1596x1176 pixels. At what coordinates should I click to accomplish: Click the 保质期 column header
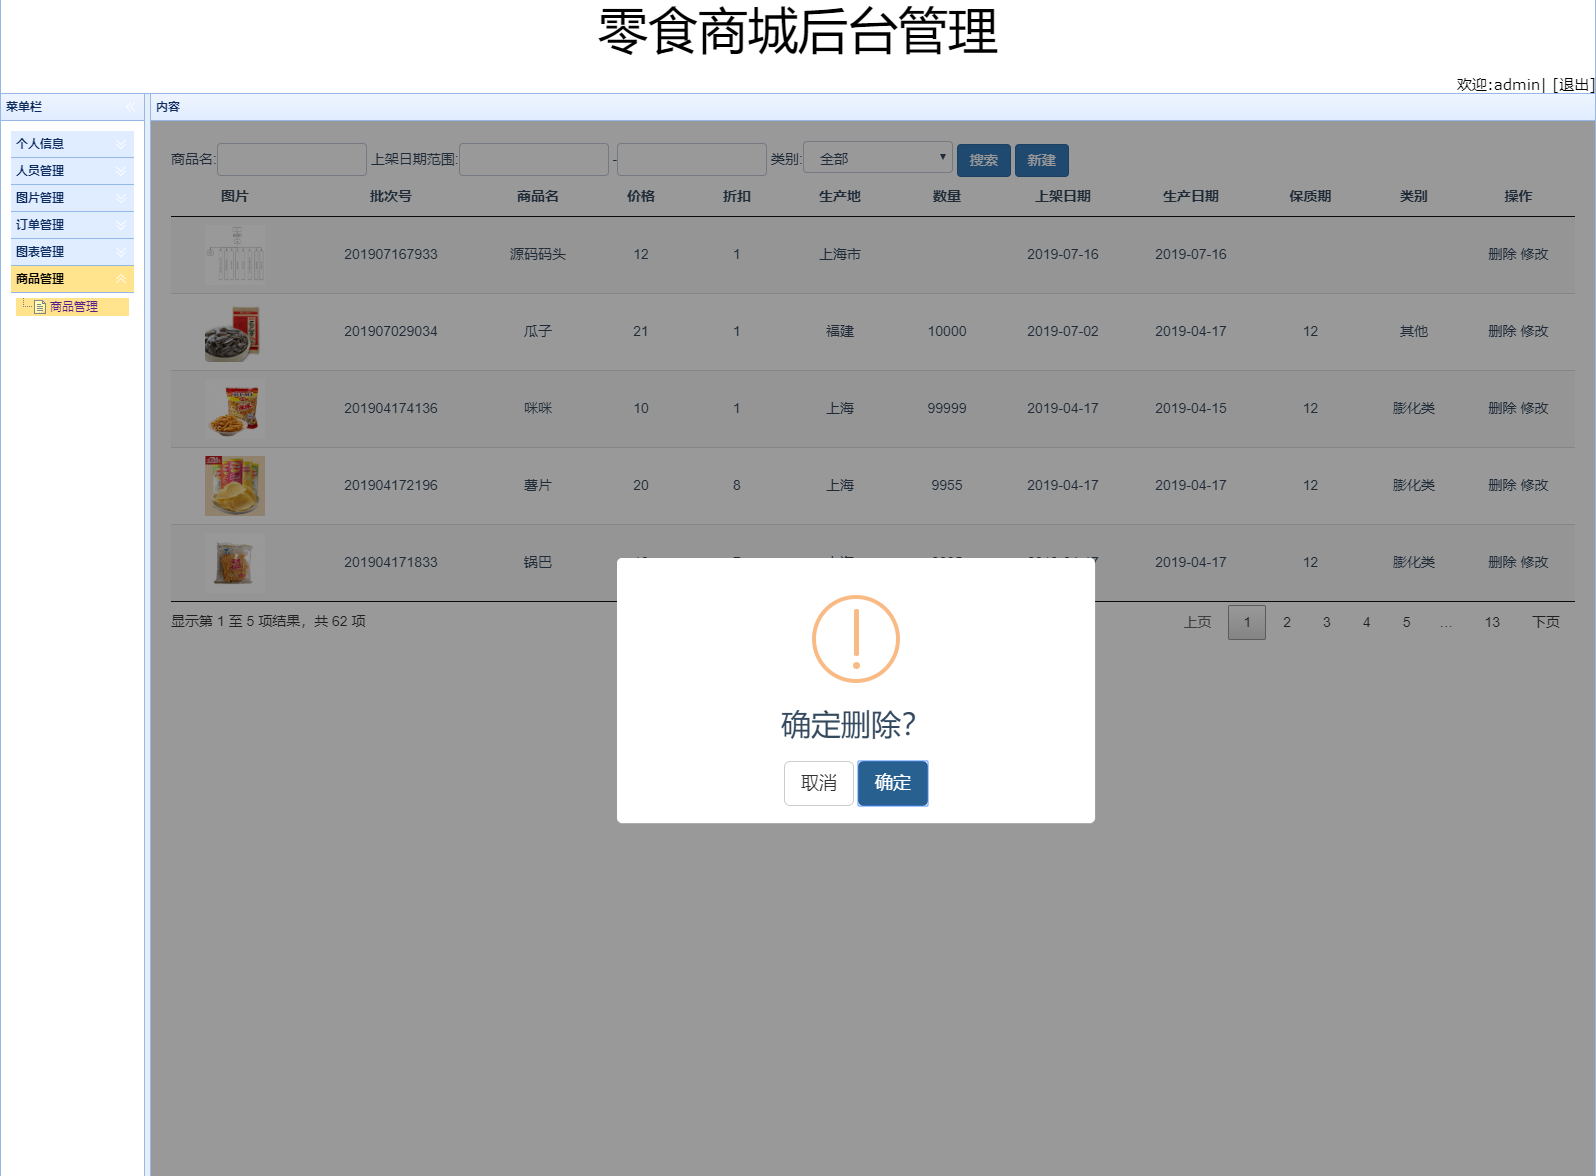[x=1310, y=196]
